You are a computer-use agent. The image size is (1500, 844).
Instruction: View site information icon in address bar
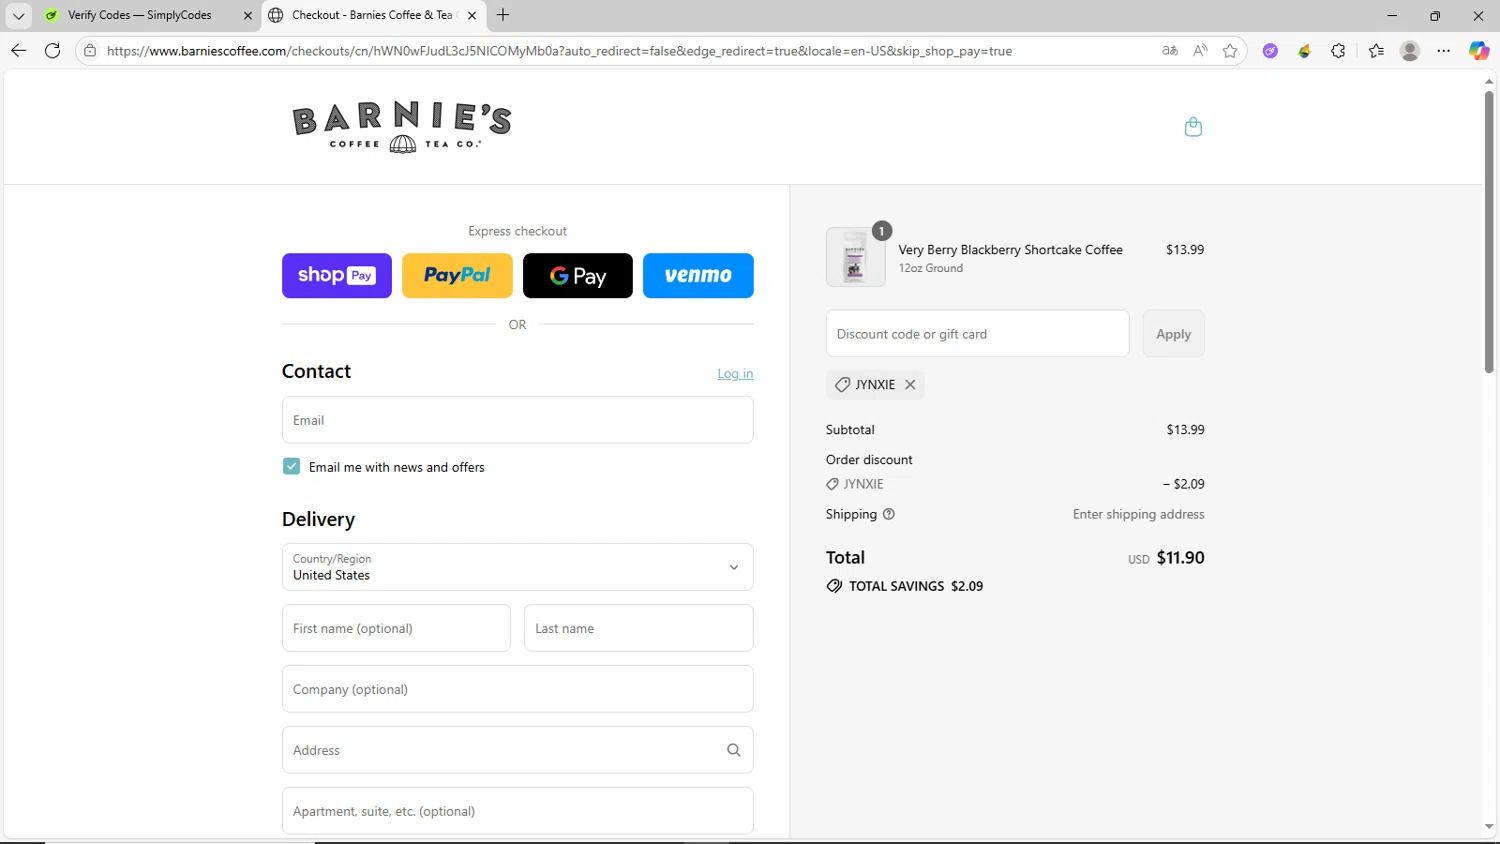[x=90, y=51]
